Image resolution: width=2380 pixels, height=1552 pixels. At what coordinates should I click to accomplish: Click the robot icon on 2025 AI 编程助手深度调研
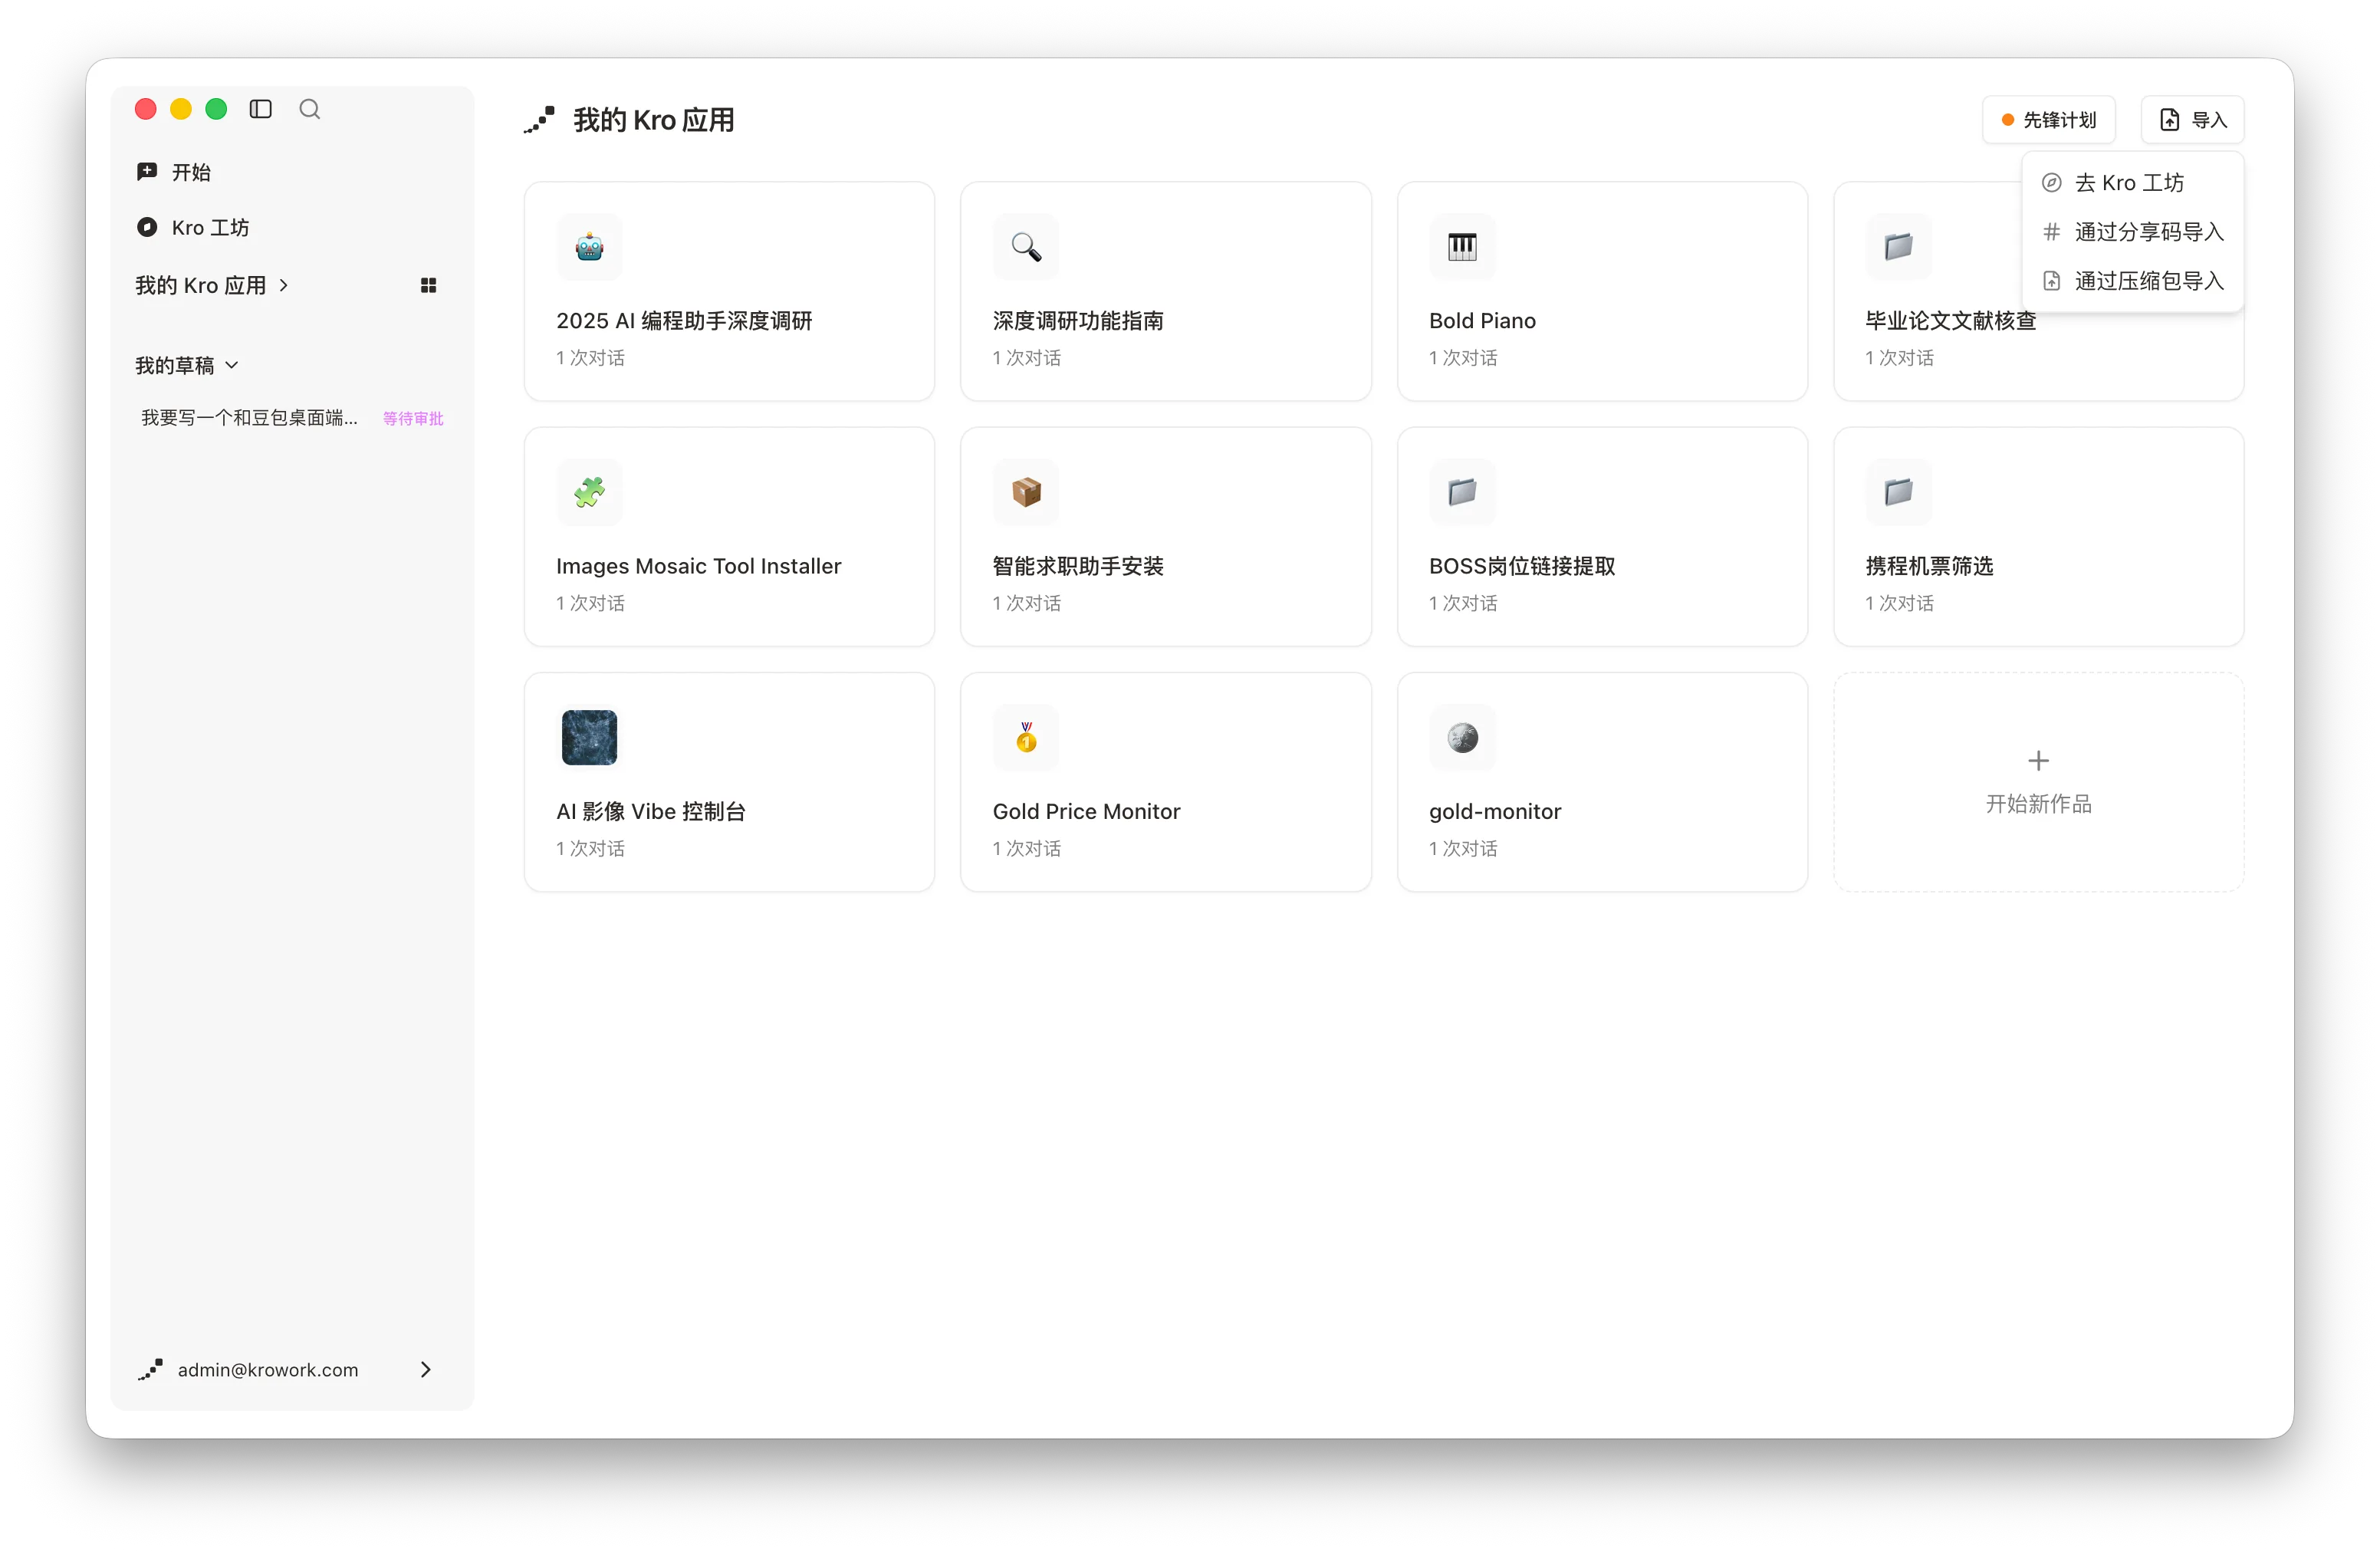click(x=589, y=246)
